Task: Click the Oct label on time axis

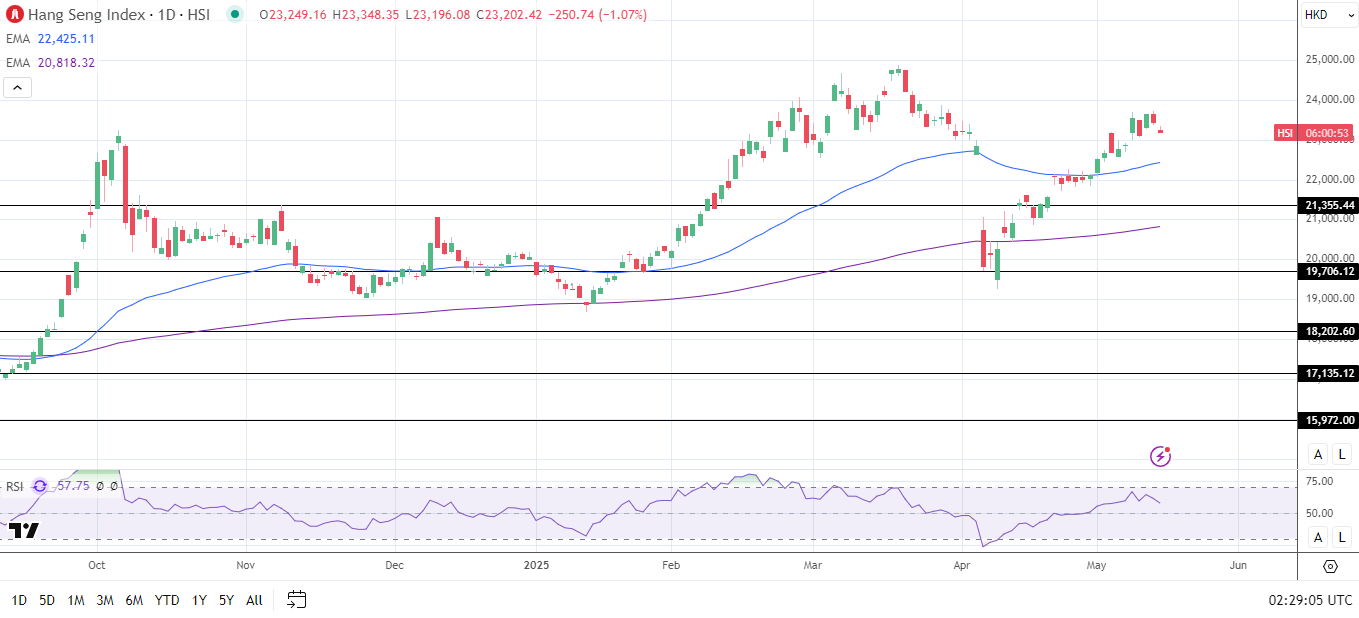Action: click(x=97, y=565)
